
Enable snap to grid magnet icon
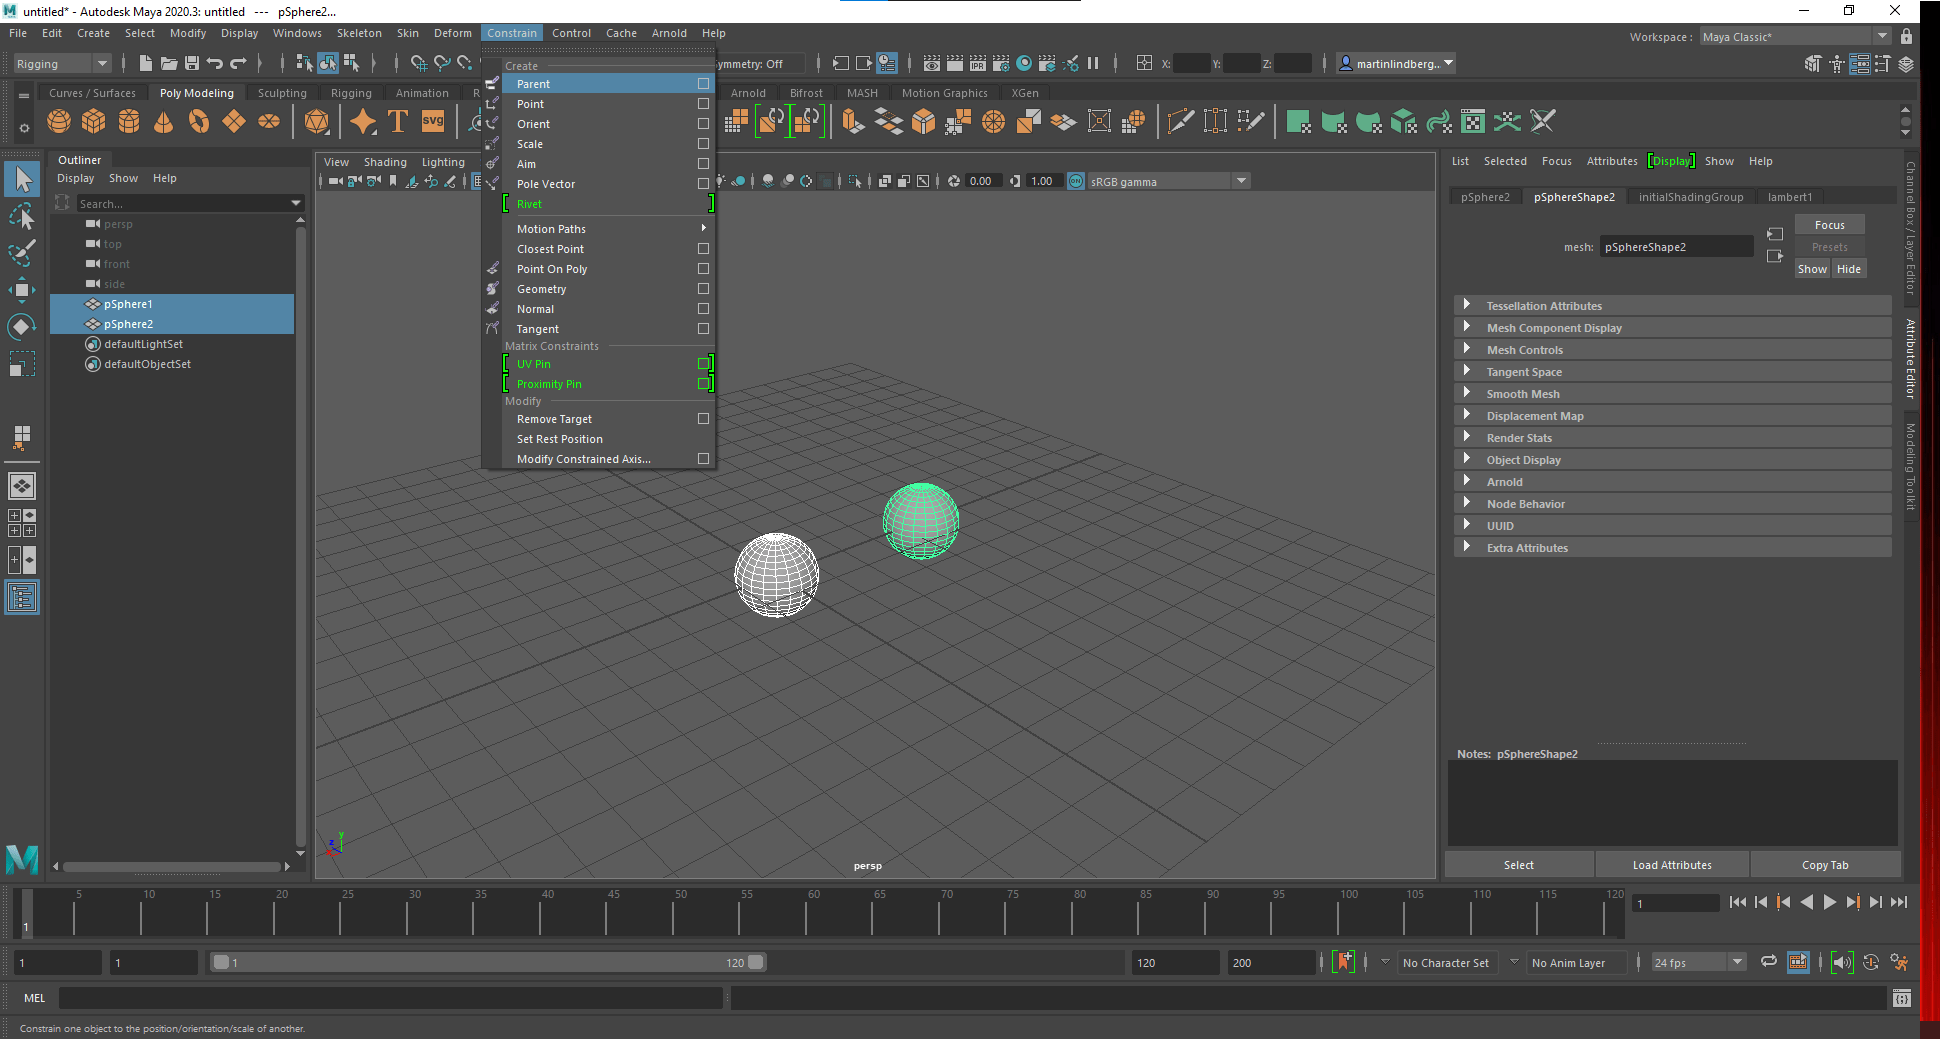(420, 63)
